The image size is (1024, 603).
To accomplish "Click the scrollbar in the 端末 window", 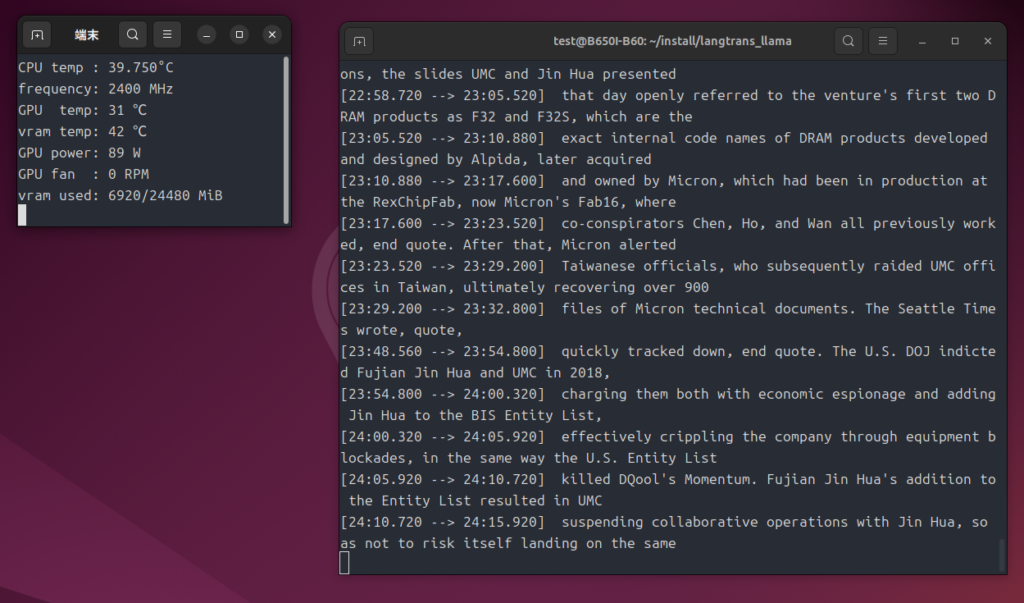I will click(x=286, y=140).
